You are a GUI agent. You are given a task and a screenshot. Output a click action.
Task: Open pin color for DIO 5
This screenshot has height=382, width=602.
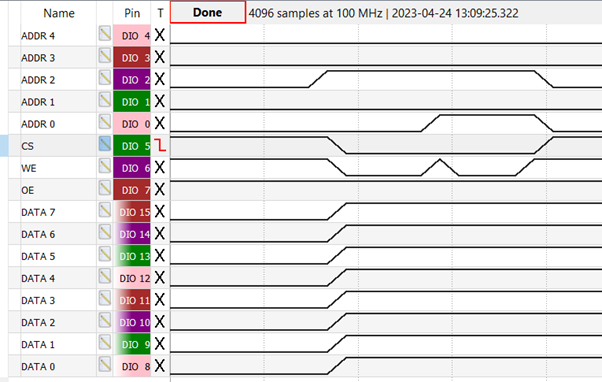pos(132,146)
